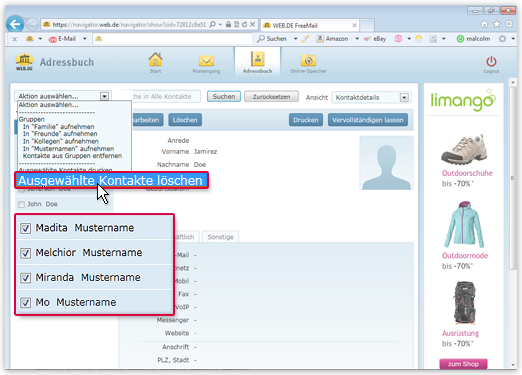Uncheck Mo Mustername checkbox
The height and width of the screenshot is (375, 522).
pyautogui.click(x=25, y=303)
